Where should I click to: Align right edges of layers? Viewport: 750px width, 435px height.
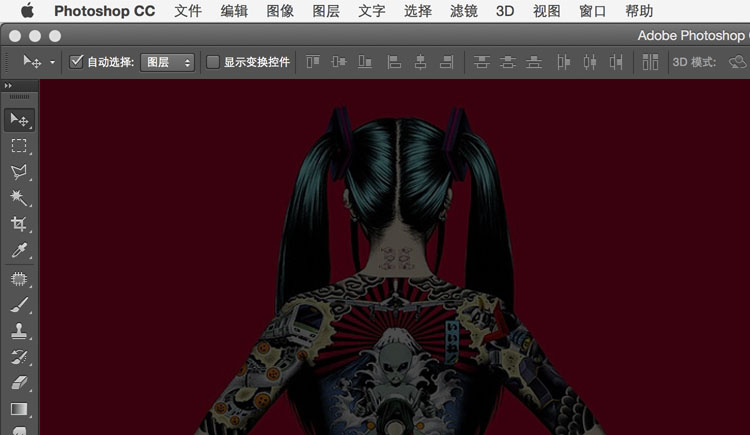click(x=447, y=62)
